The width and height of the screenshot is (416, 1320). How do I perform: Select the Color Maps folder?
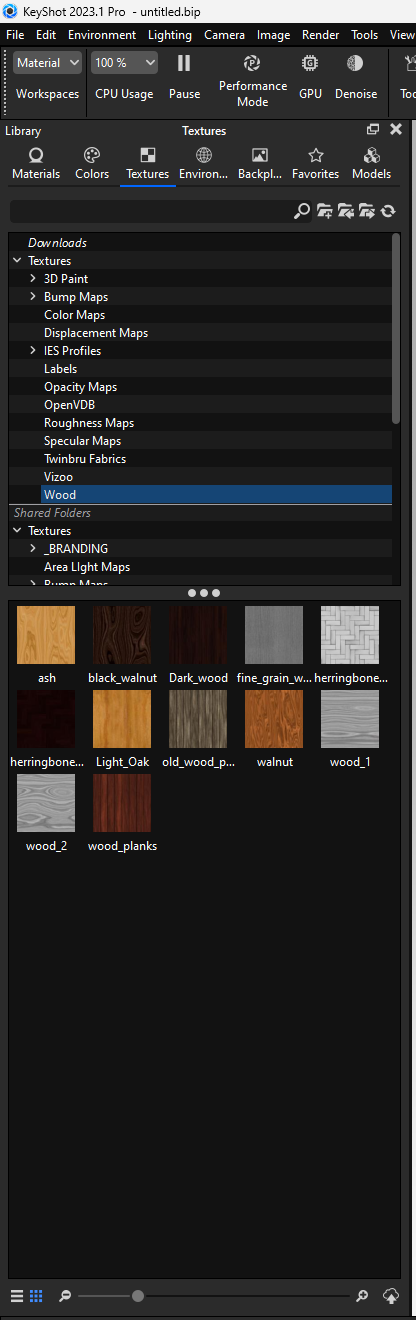pos(74,315)
